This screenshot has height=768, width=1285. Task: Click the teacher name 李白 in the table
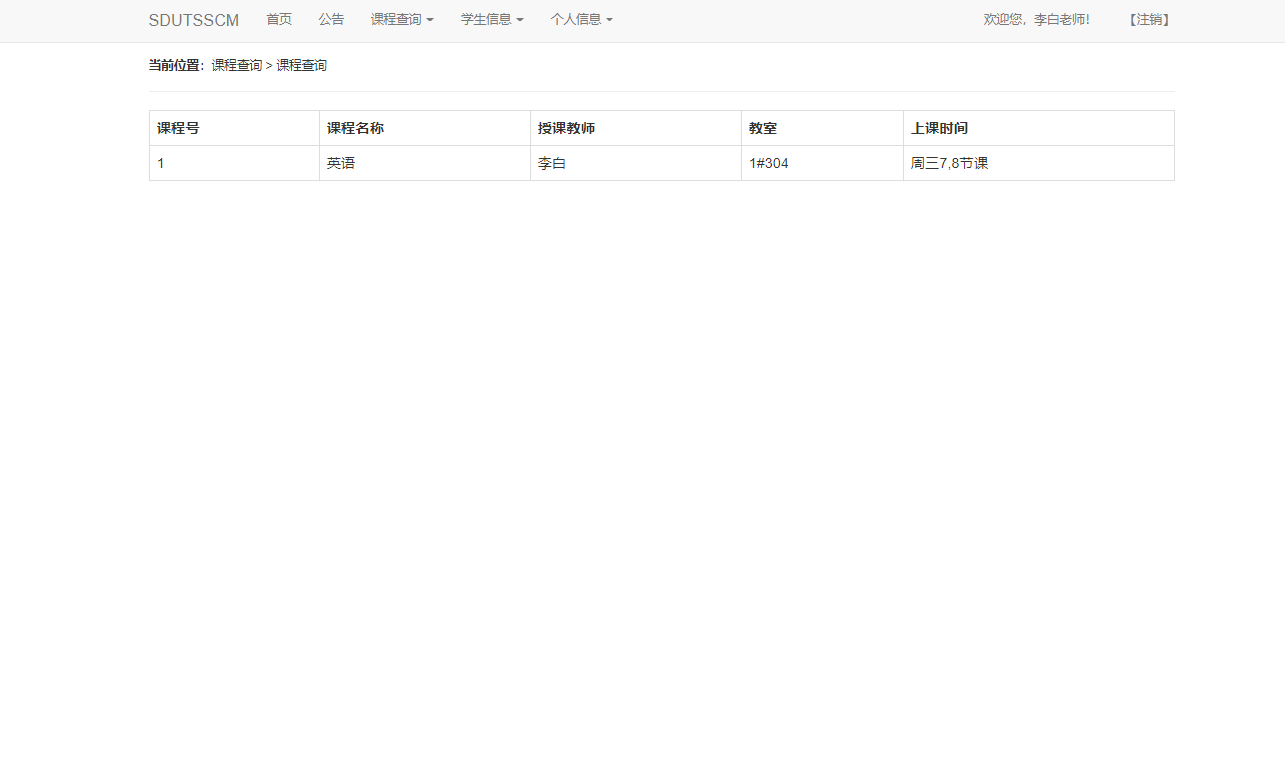(x=552, y=162)
